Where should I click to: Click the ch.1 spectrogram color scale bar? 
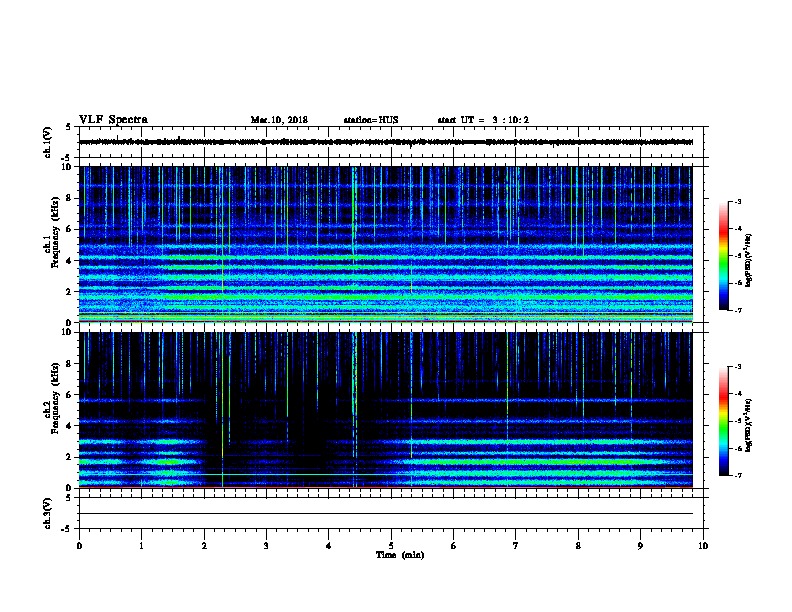pos(723,256)
